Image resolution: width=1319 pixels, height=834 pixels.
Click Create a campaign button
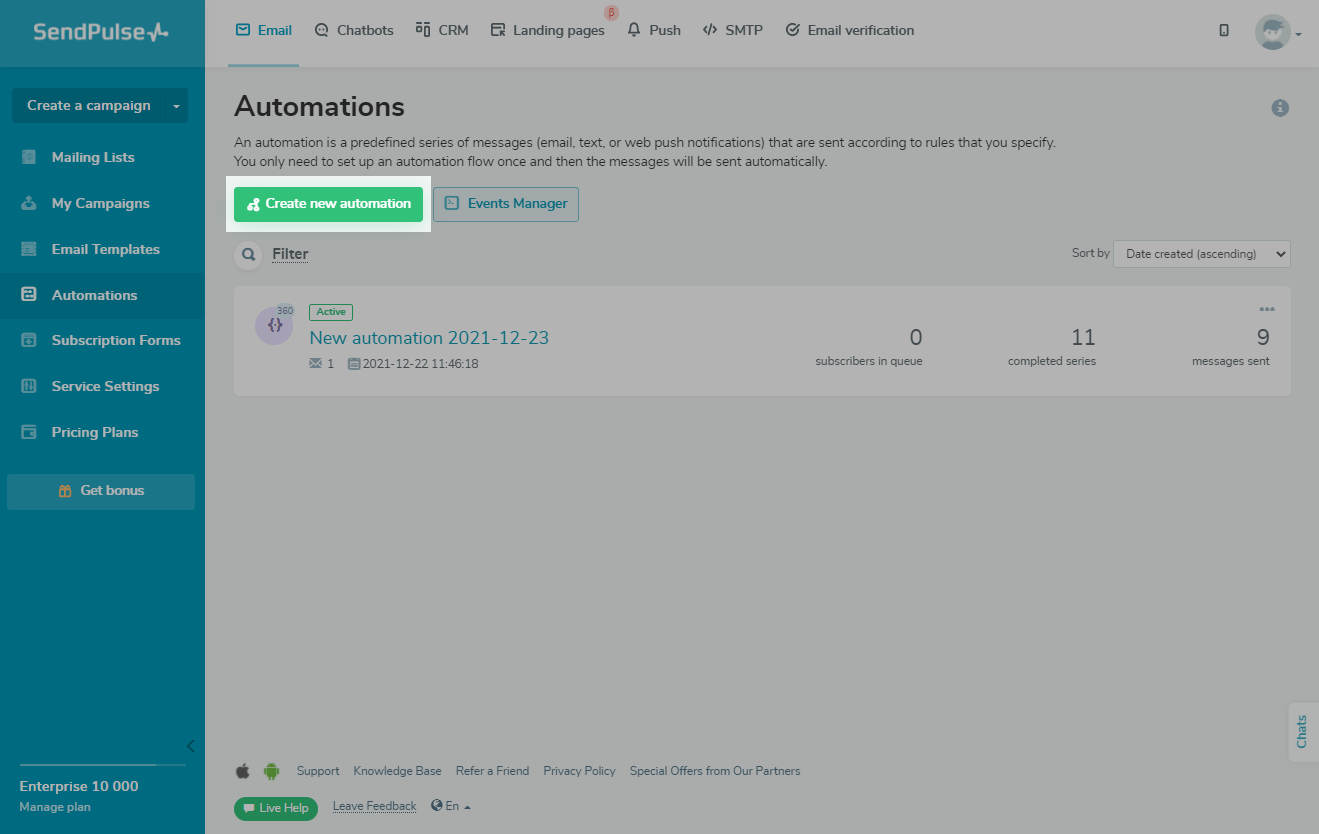(x=89, y=106)
